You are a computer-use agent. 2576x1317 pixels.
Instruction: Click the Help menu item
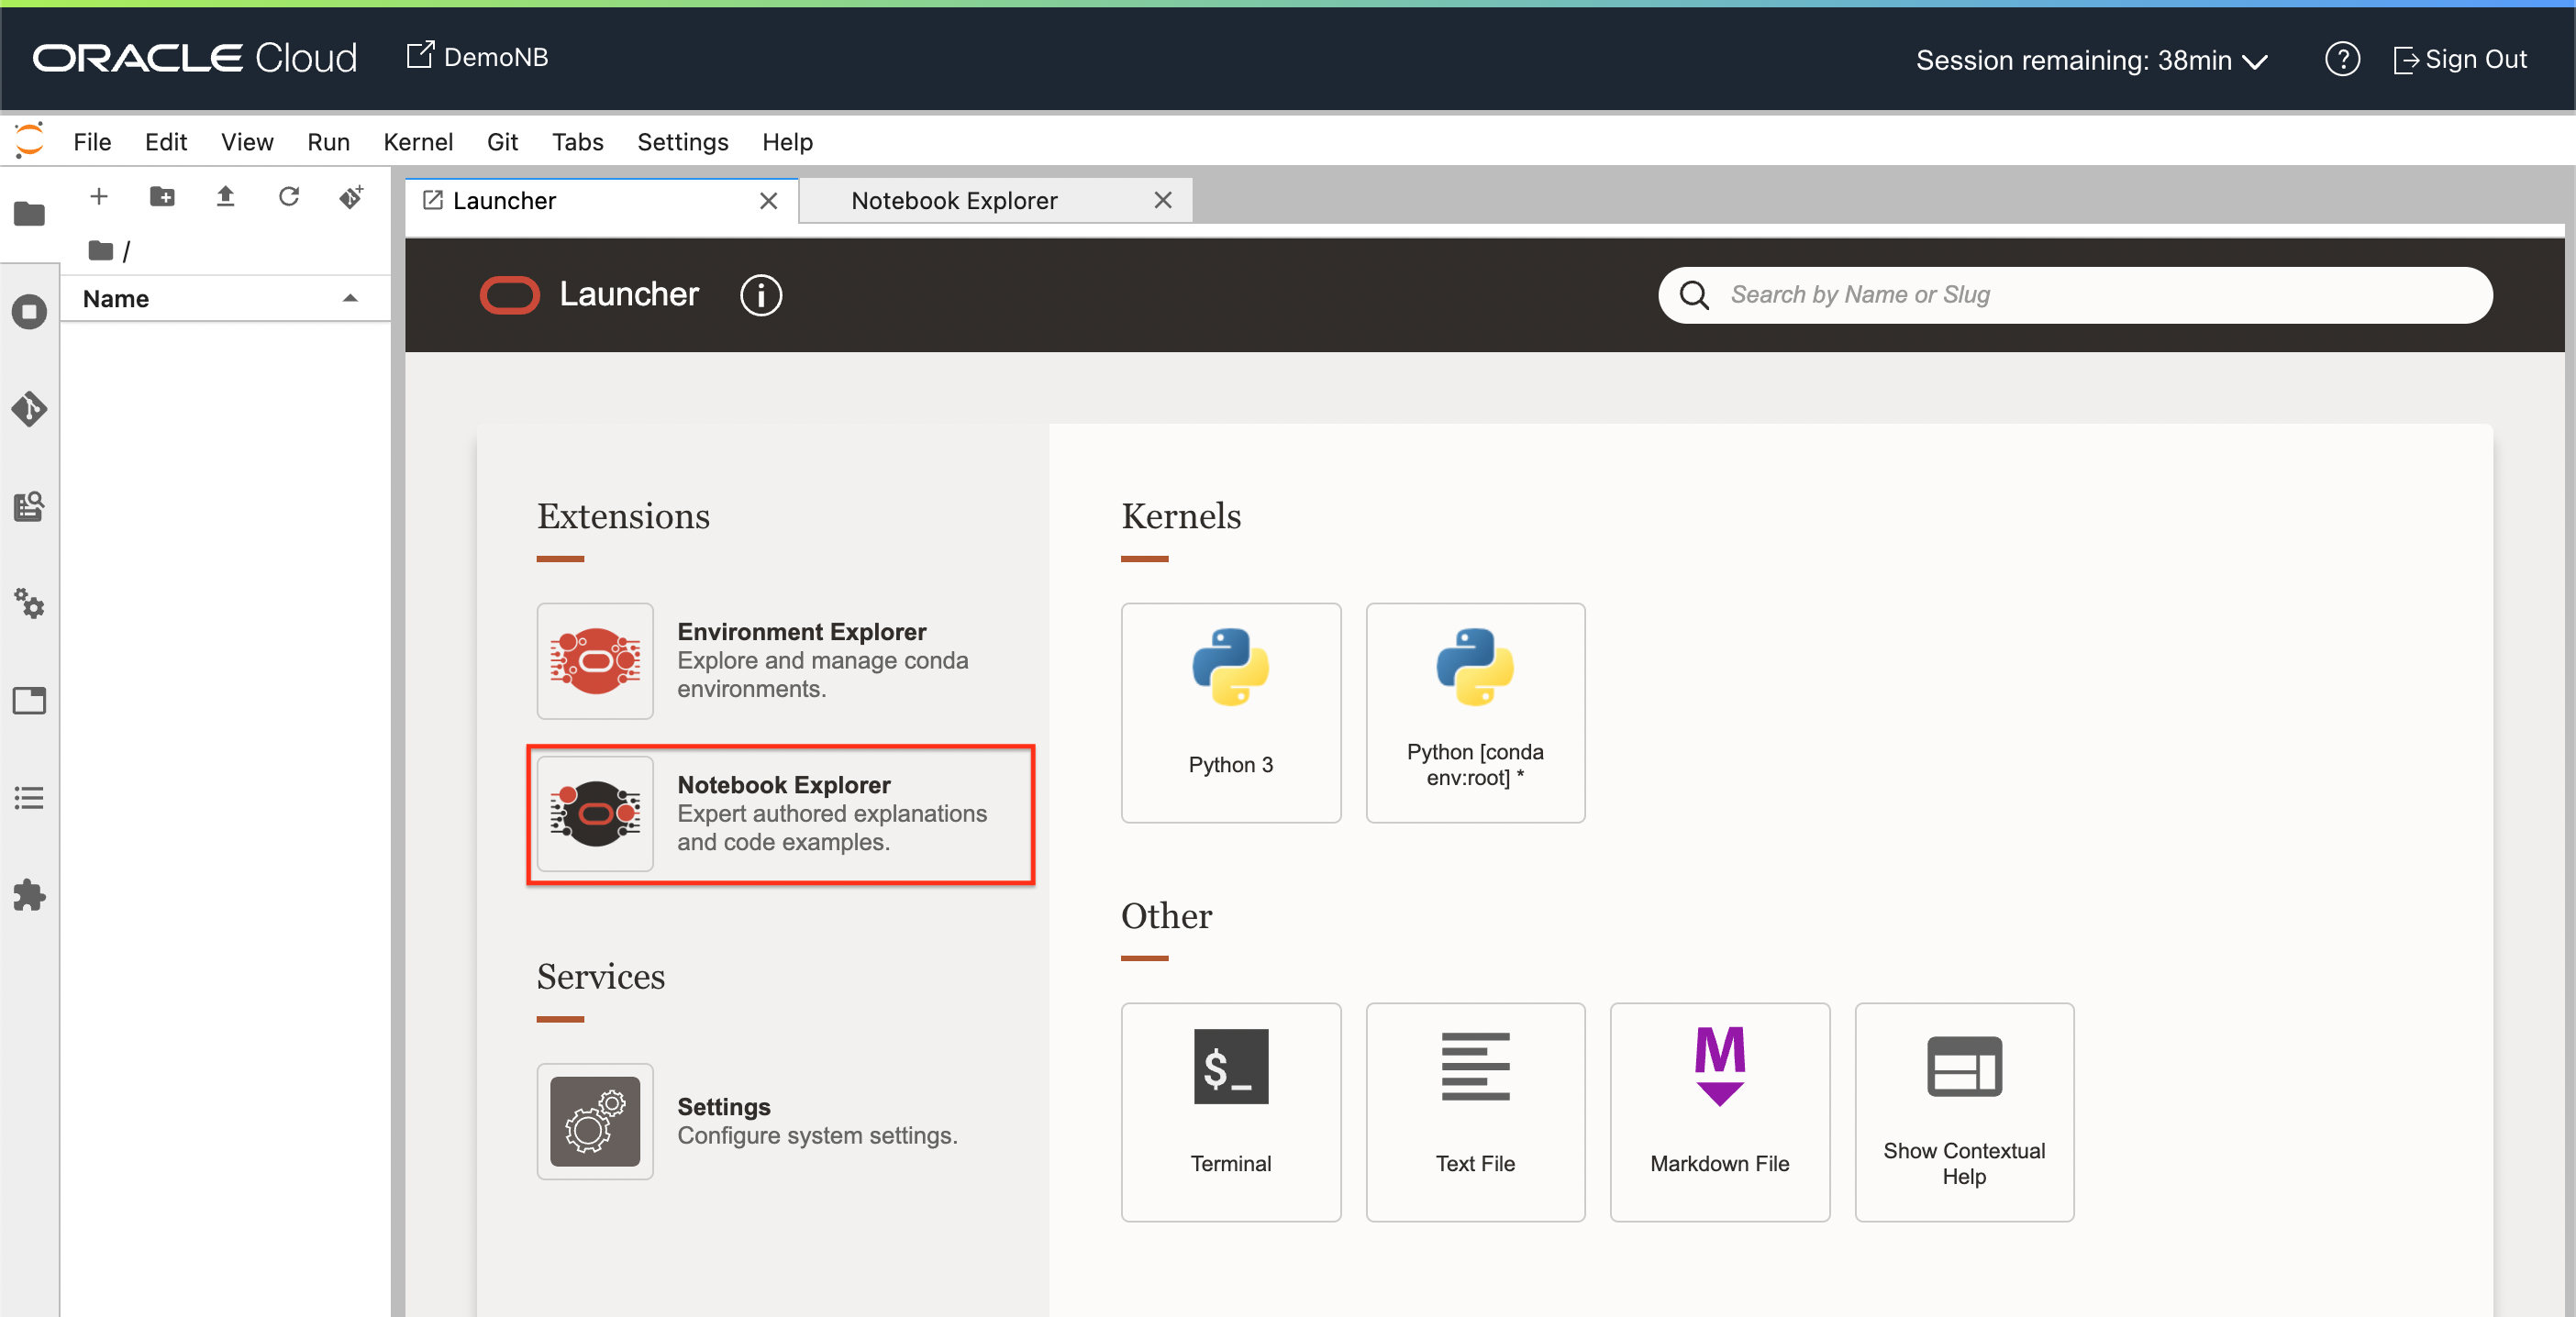point(786,139)
